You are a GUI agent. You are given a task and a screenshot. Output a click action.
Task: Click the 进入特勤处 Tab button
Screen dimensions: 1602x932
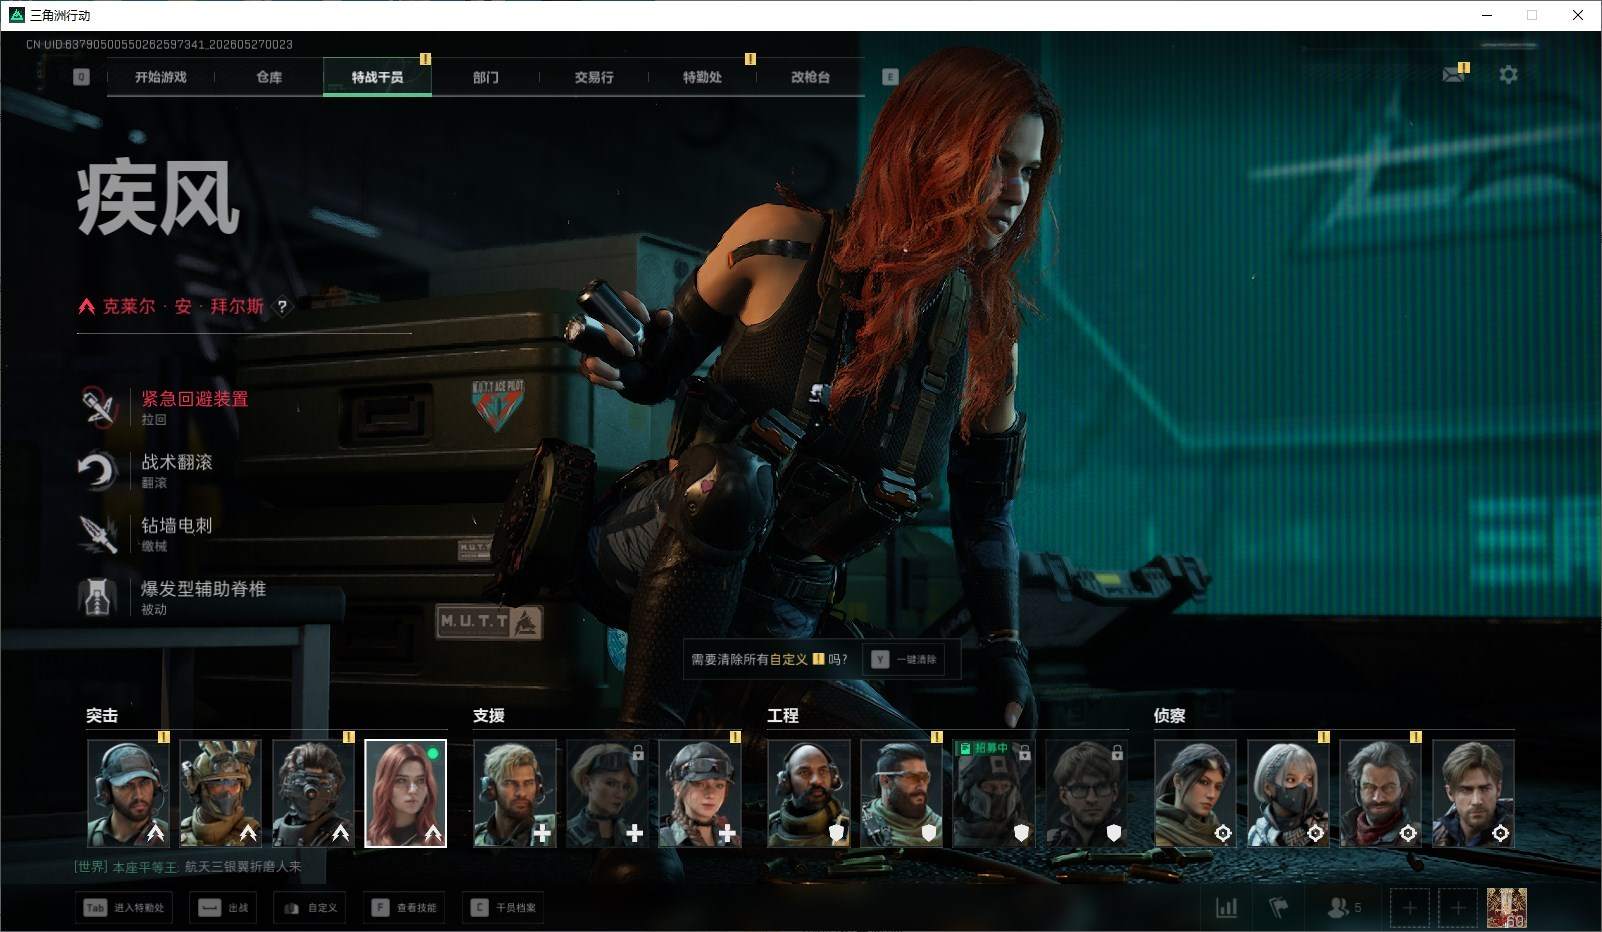125,907
